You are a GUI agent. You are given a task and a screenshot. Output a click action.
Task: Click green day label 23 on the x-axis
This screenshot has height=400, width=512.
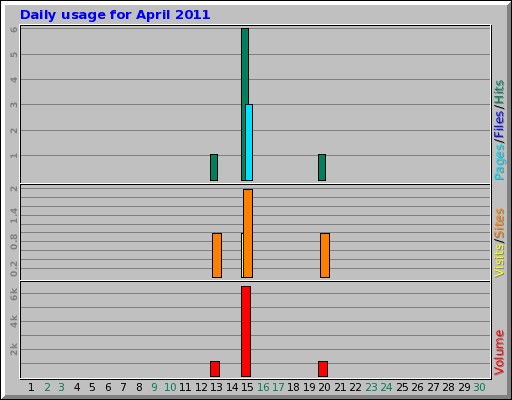tap(371, 387)
